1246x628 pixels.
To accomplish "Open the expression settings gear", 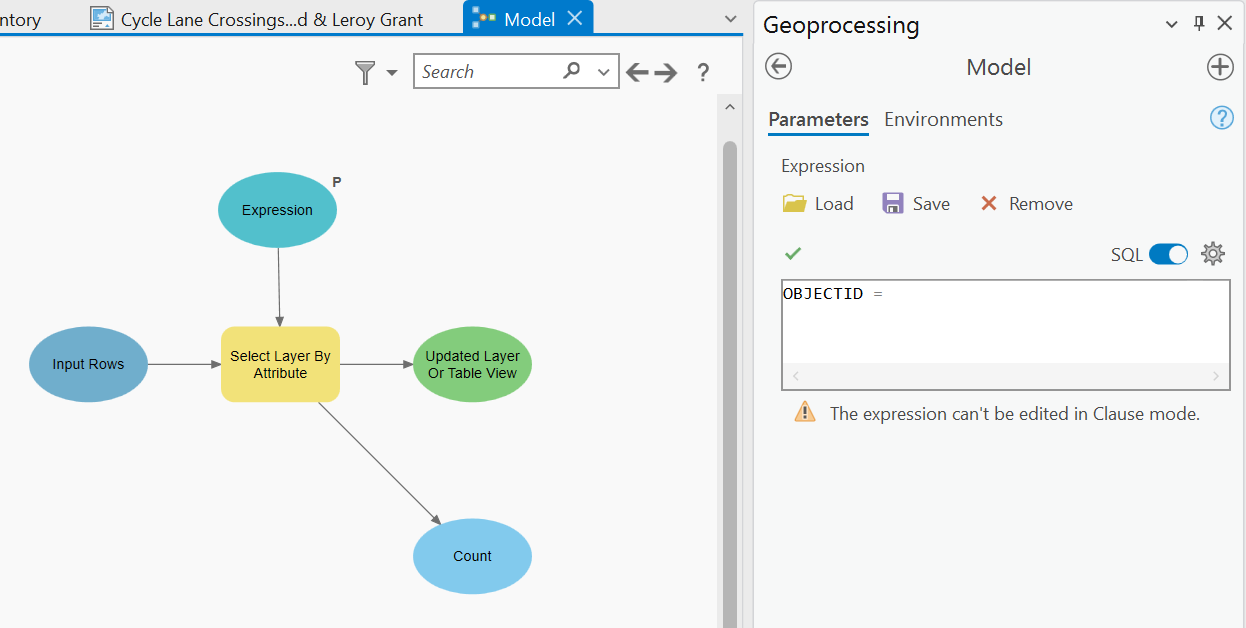I will (1212, 254).
